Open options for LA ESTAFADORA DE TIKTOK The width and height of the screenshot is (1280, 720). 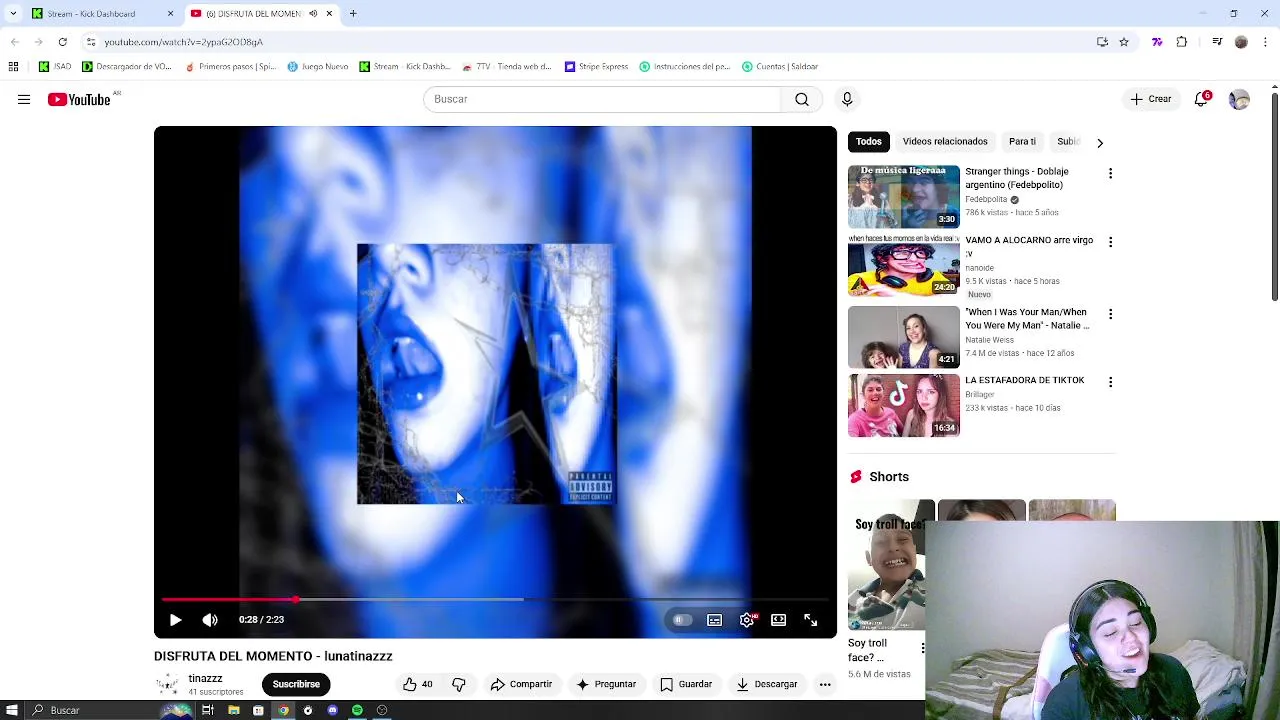[1110, 382]
